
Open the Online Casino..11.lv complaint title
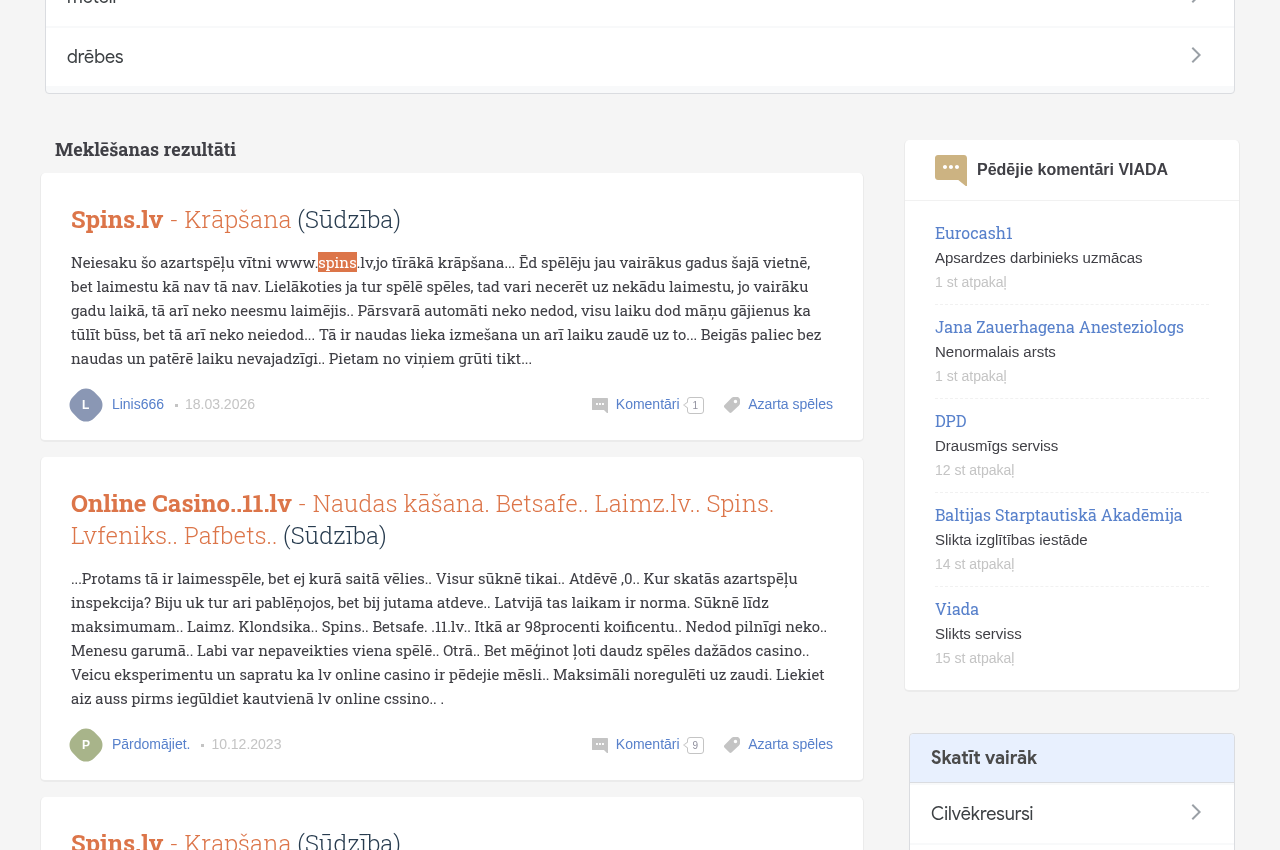[422, 519]
